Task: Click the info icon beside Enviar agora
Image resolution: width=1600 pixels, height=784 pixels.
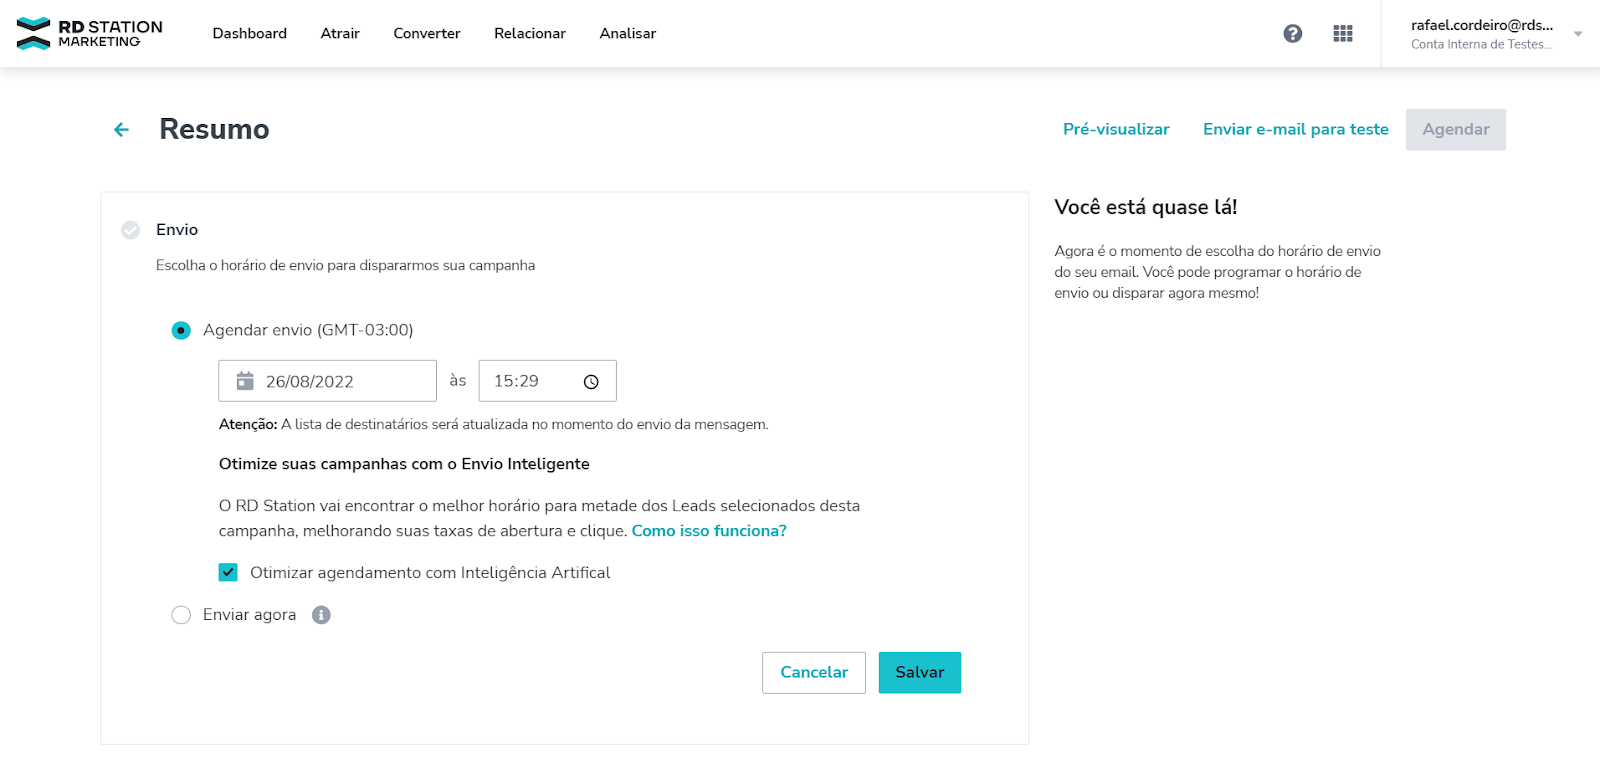Action: pyautogui.click(x=321, y=615)
